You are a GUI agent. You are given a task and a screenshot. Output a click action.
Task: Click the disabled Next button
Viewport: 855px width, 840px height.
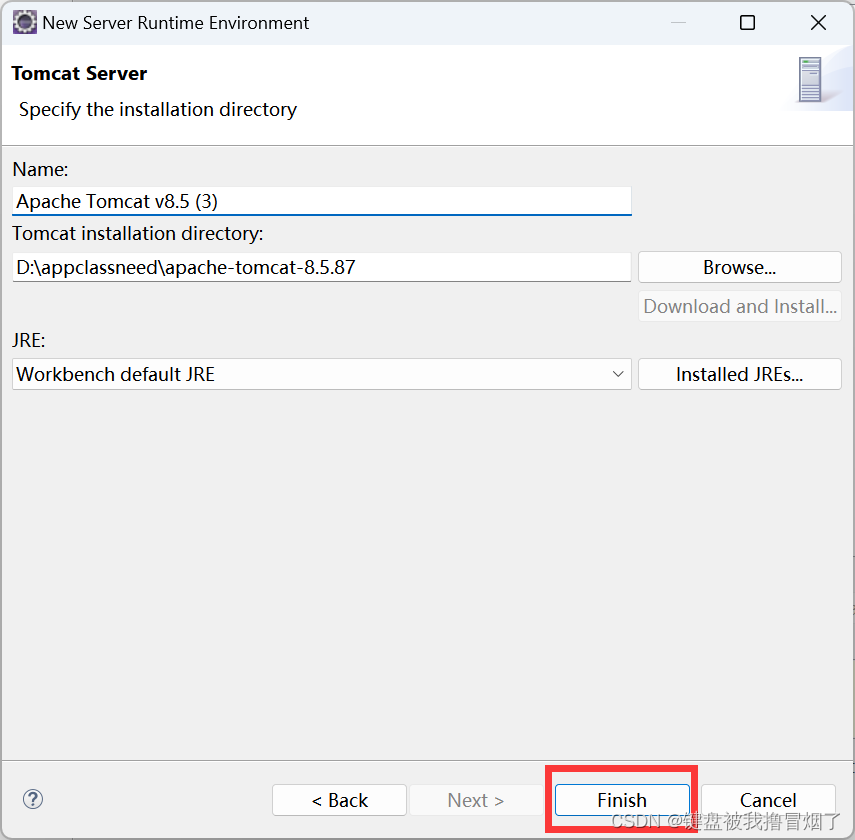[475, 800]
